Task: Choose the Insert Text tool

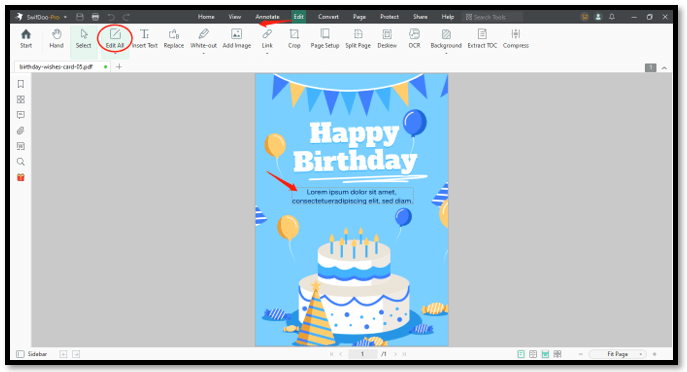Action: pos(145,39)
